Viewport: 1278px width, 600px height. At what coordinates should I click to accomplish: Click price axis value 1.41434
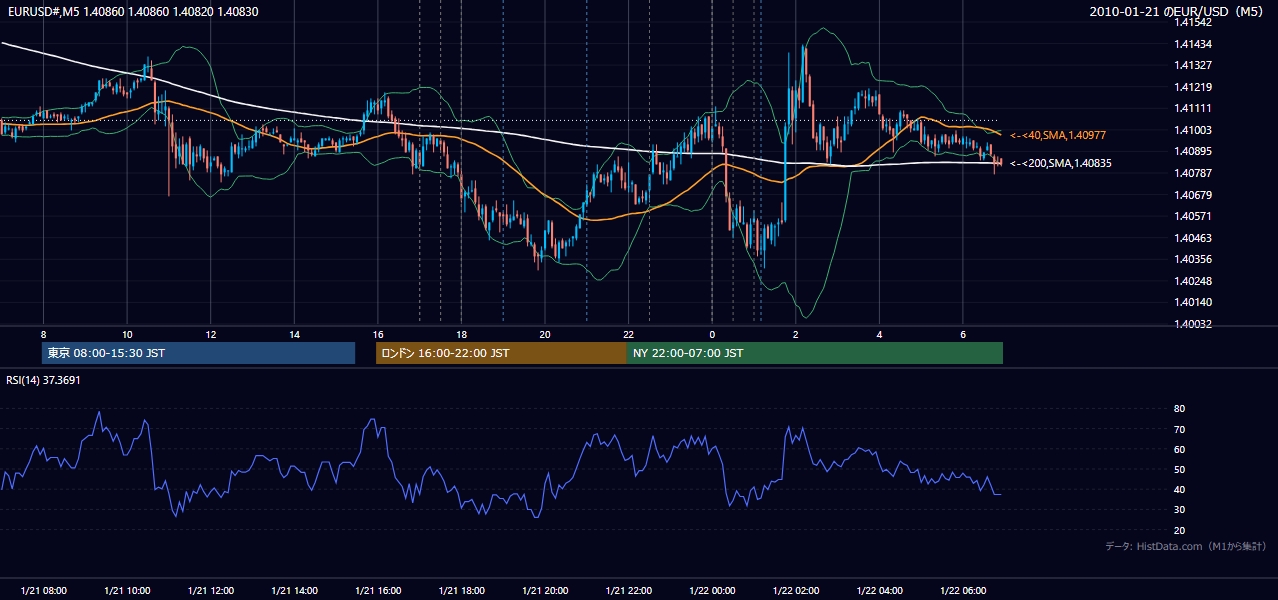click(1194, 44)
